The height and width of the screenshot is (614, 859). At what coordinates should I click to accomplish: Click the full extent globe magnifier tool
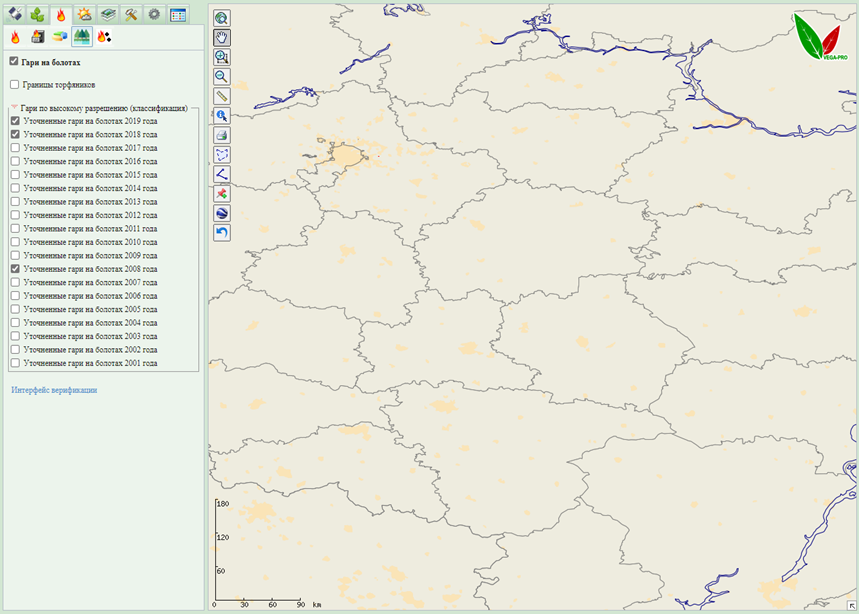(x=222, y=18)
